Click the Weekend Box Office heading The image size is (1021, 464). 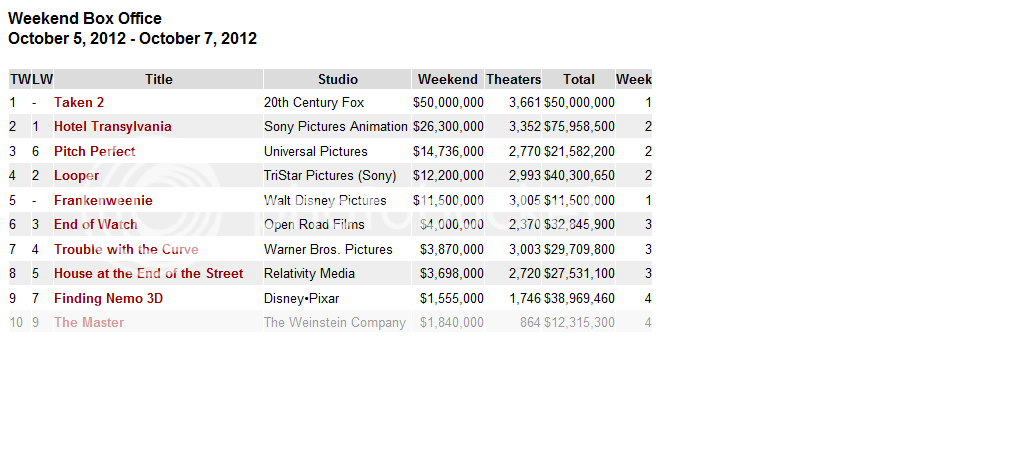tap(85, 18)
